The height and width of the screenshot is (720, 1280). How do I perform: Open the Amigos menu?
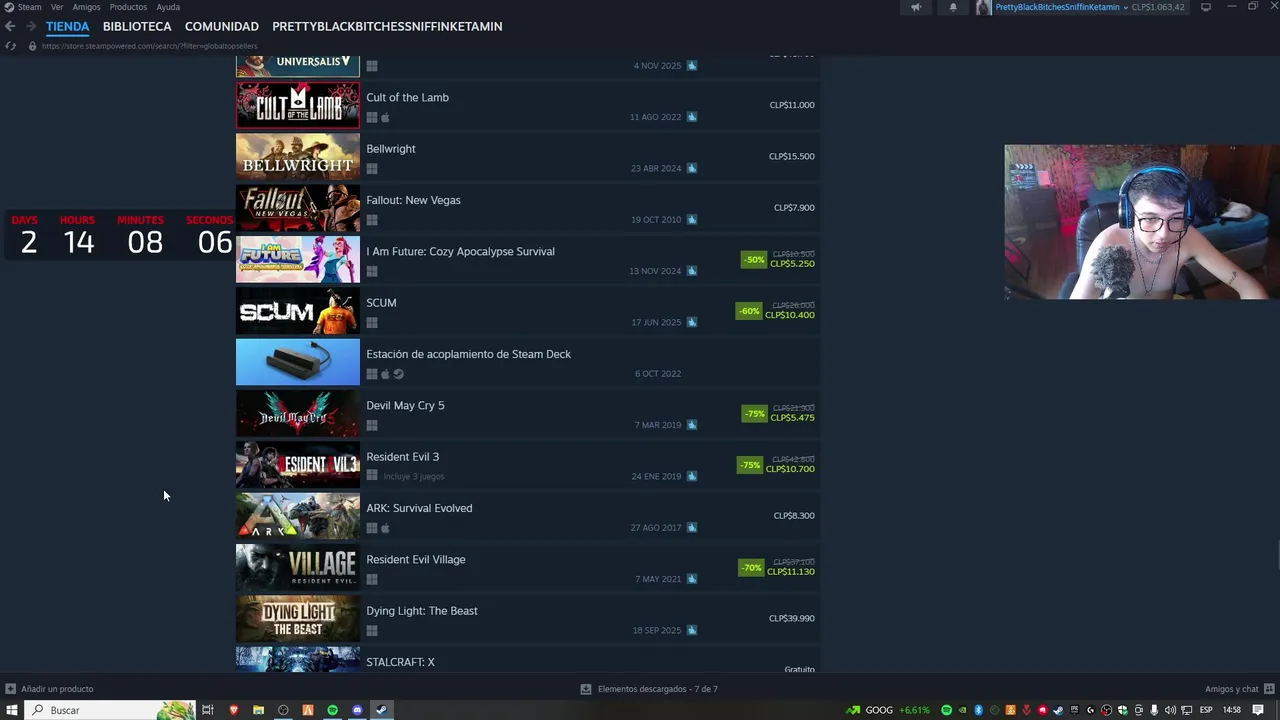[86, 7]
